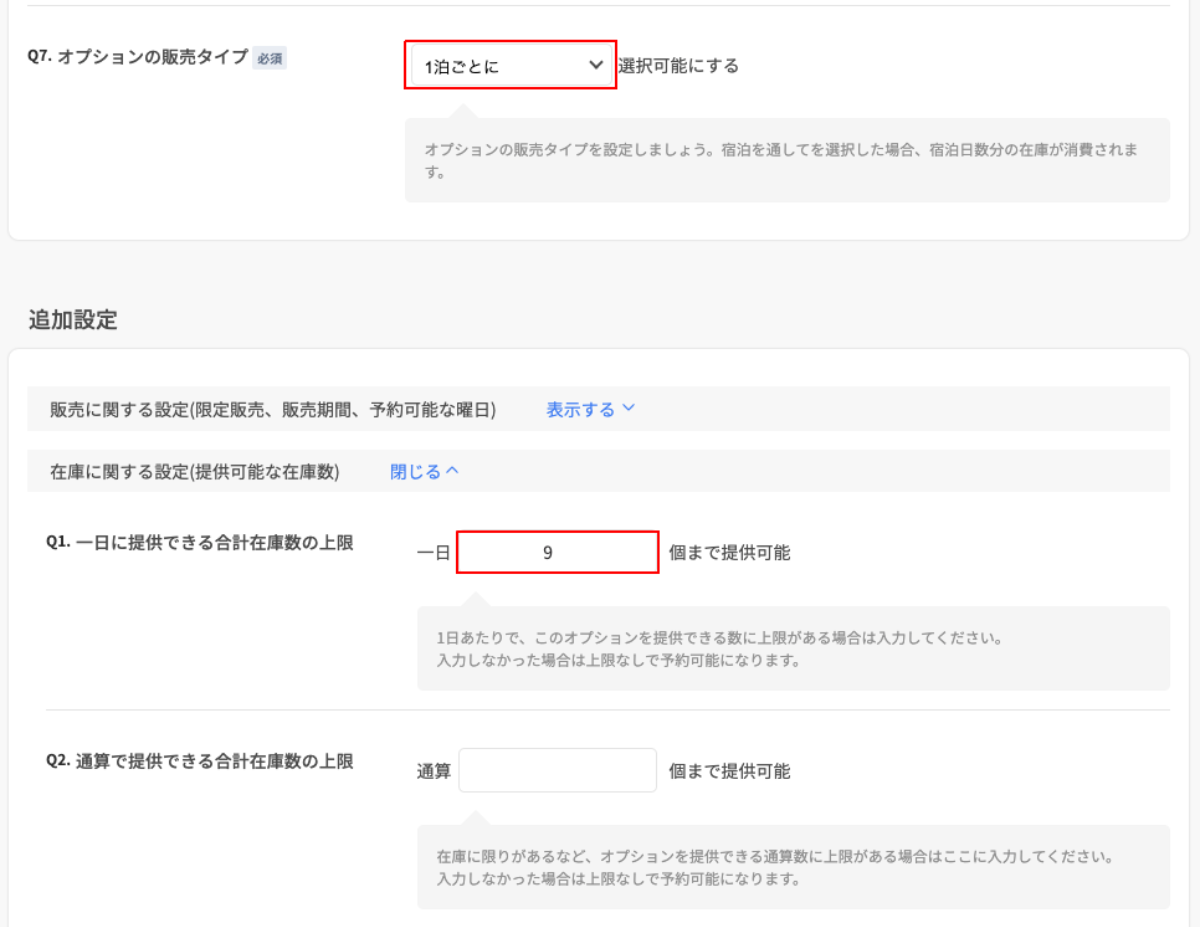
Task: Click the 追加設定 section heading
Action: (x=73, y=321)
